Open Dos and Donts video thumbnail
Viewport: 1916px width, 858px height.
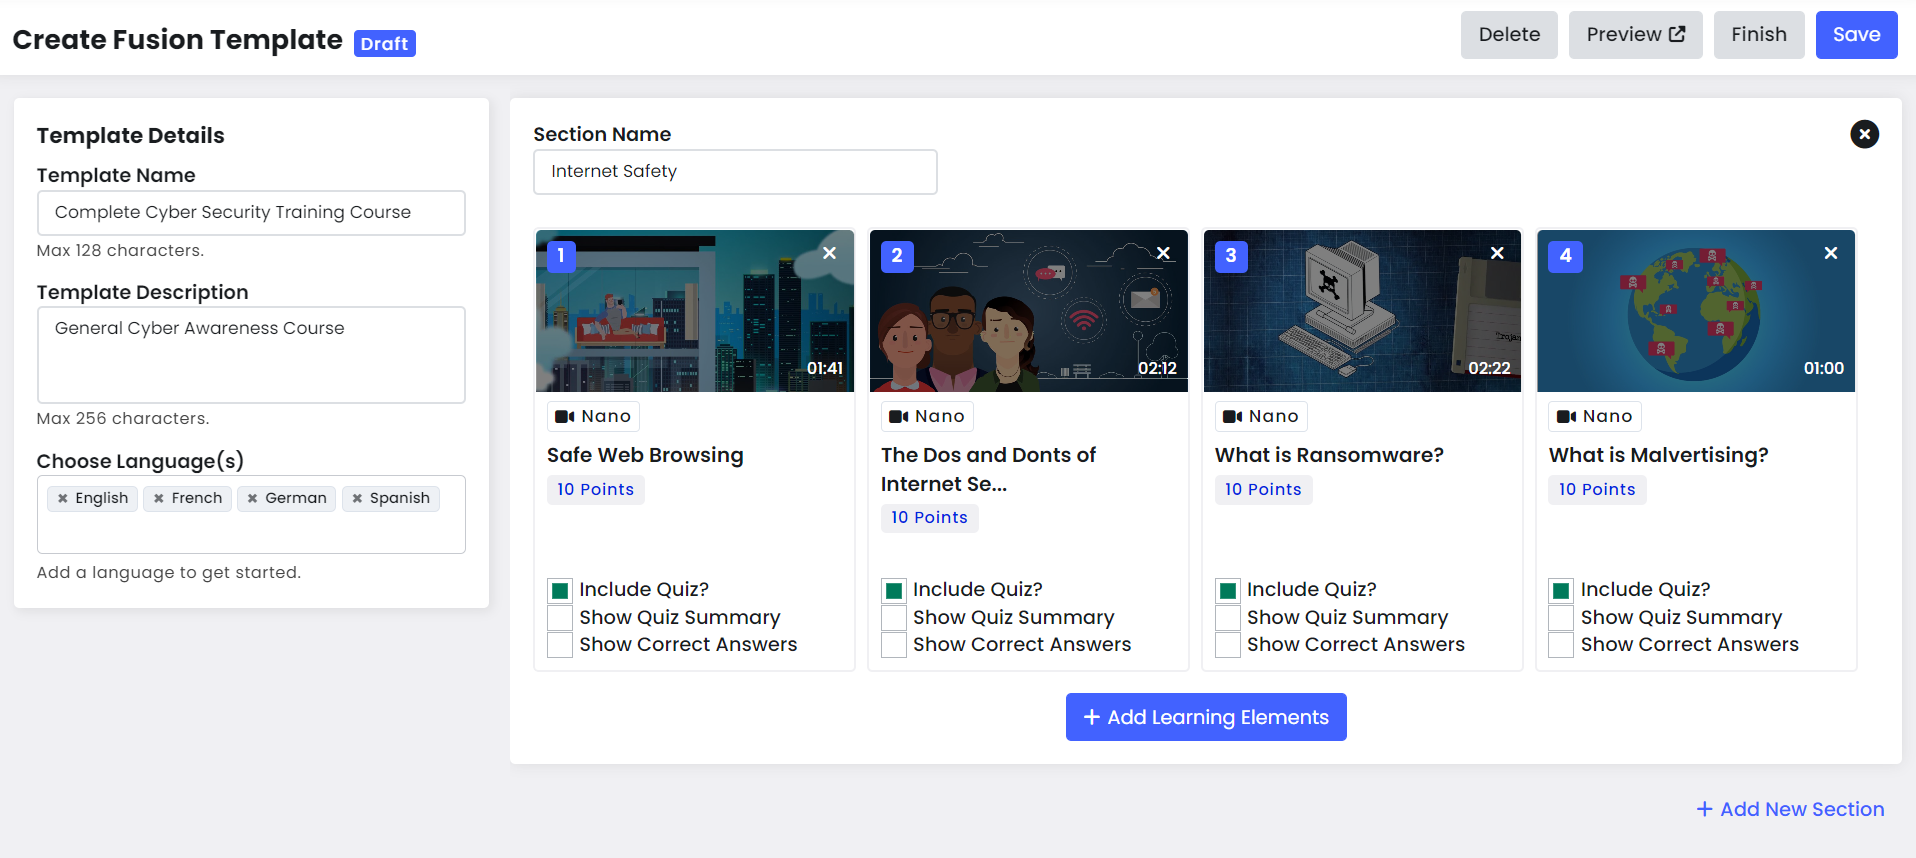tap(1029, 311)
